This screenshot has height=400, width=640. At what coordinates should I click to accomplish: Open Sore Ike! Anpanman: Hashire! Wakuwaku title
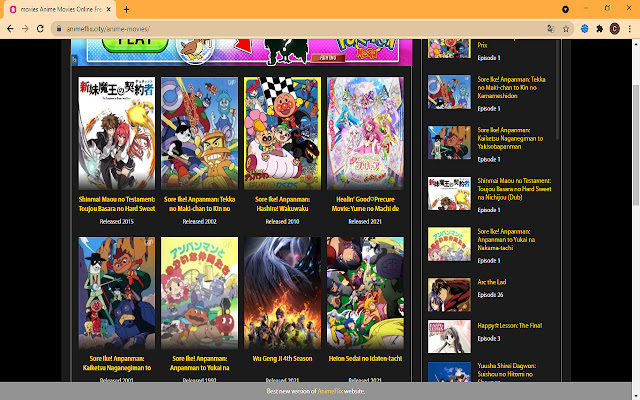point(282,204)
